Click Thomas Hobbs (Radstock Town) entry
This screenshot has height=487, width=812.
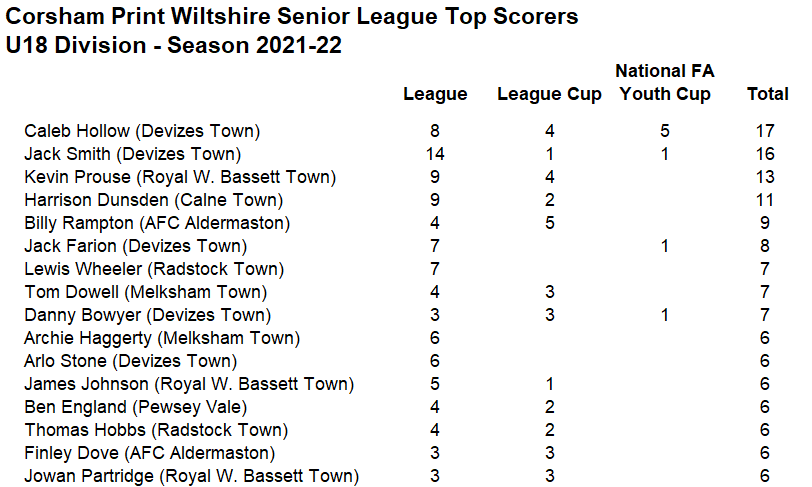pos(155,430)
